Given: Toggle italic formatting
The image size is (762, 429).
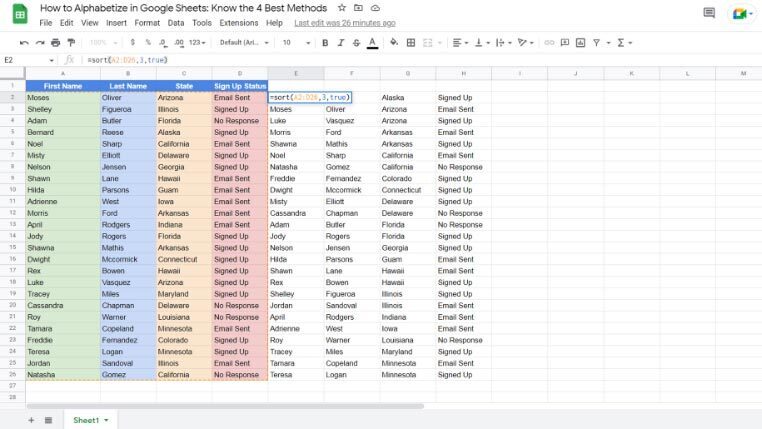Looking at the screenshot, I should (x=341, y=43).
